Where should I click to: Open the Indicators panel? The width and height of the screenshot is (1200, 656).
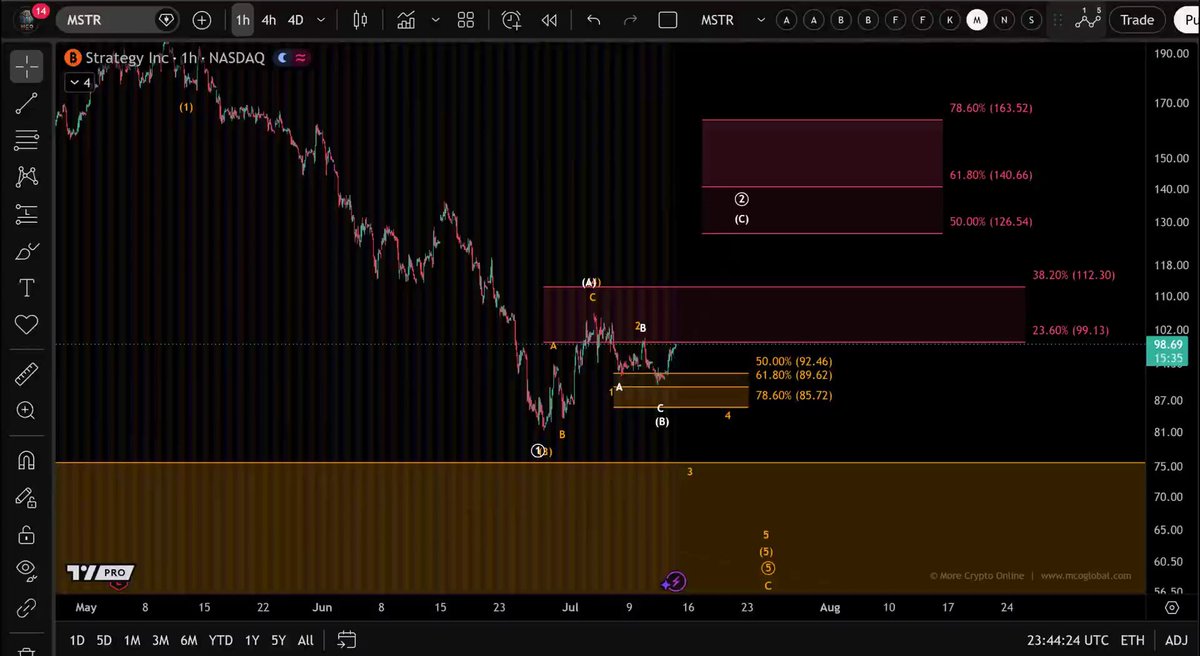point(406,20)
